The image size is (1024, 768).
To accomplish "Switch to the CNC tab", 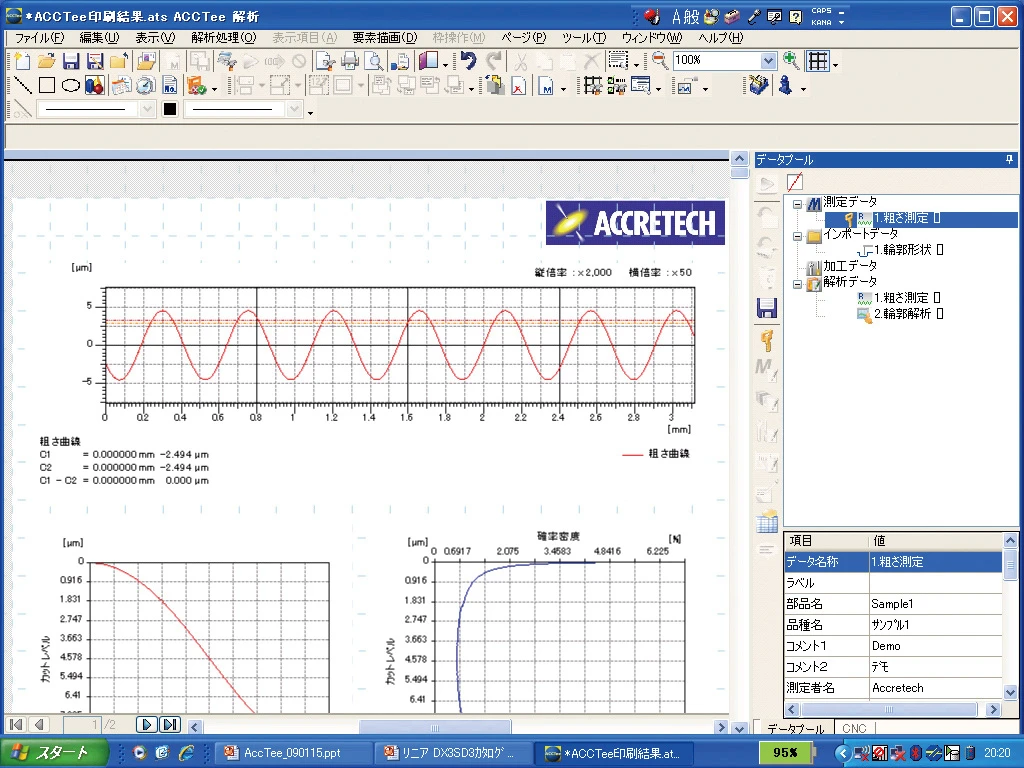I will click(854, 728).
